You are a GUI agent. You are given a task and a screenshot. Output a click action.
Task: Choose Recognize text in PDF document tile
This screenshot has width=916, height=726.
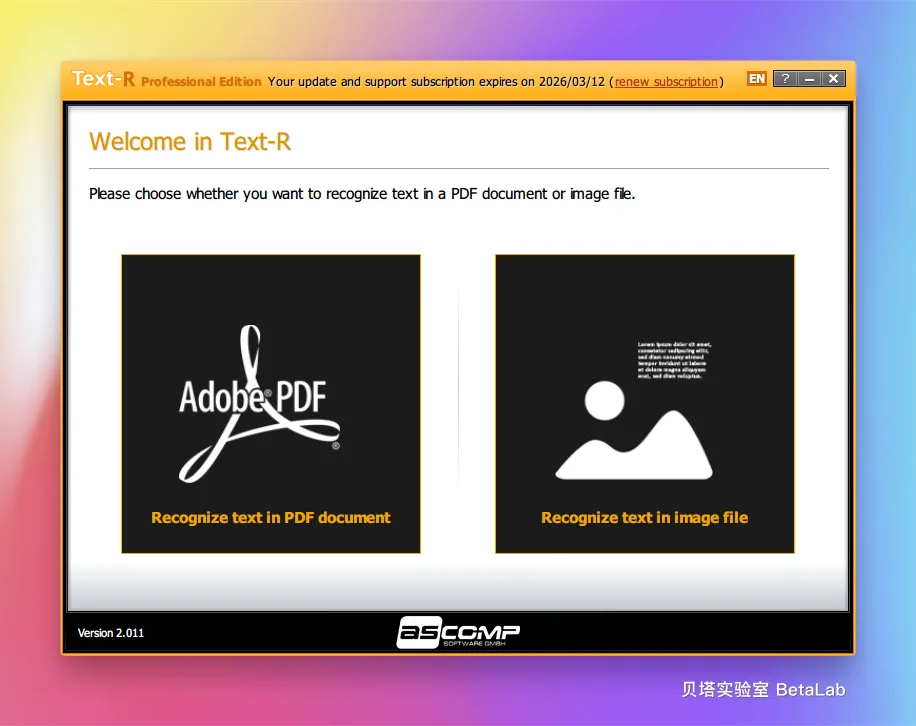271,404
